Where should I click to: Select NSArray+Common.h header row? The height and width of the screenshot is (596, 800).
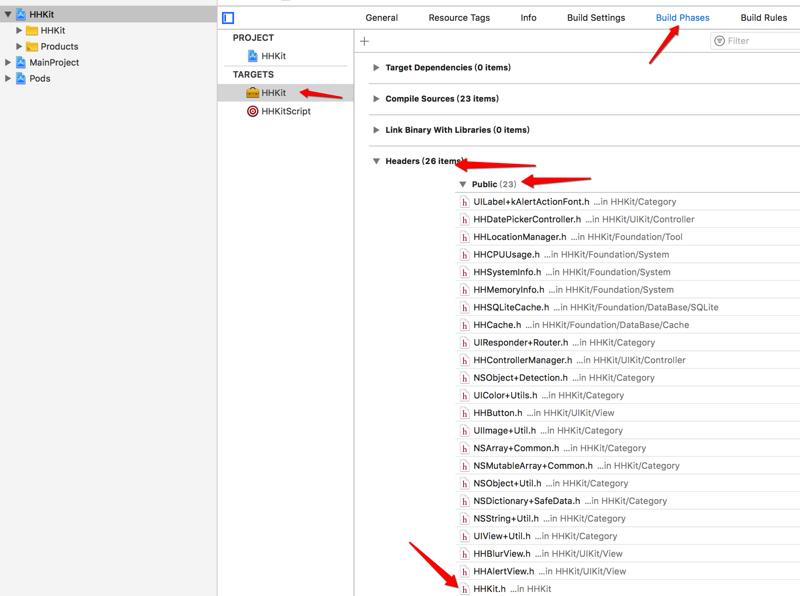point(628,449)
